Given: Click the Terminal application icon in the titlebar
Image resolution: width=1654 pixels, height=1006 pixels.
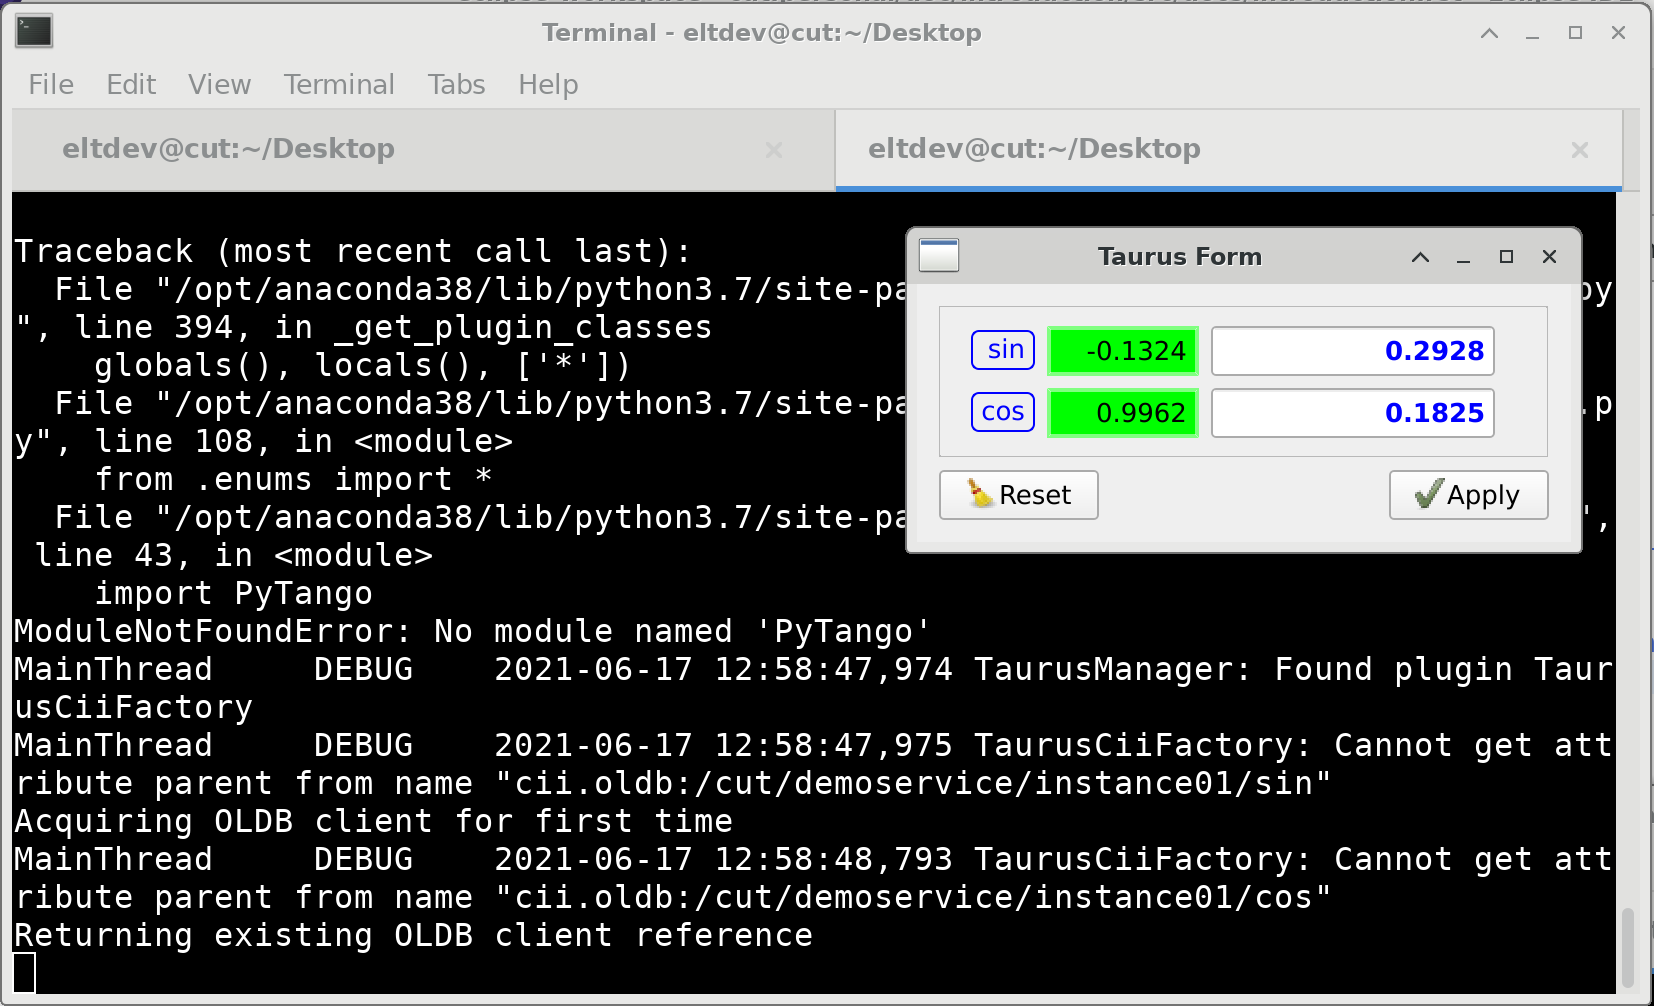Looking at the screenshot, I should pos(33,32).
